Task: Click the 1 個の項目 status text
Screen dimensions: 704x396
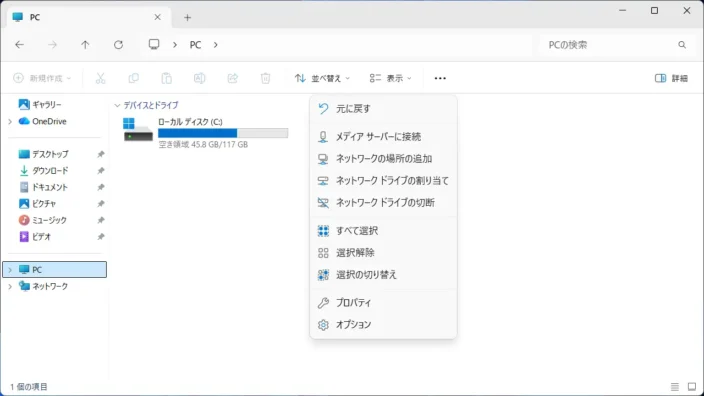Action: pos(29,387)
